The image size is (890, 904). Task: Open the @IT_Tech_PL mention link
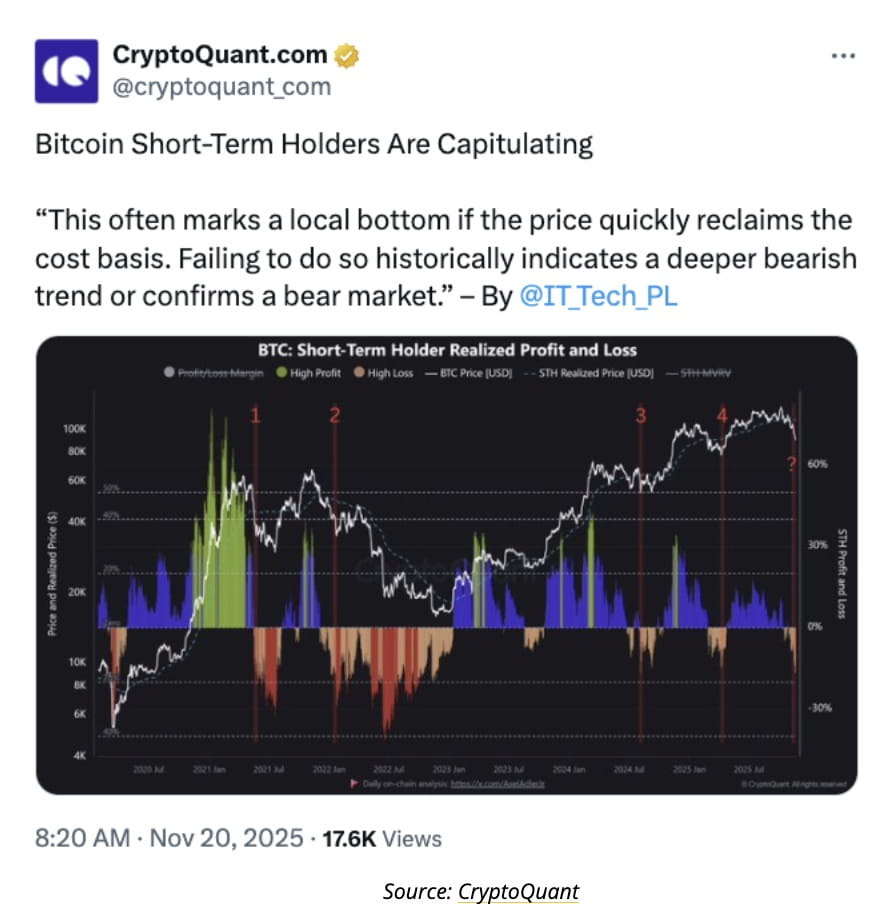point(598,296)
